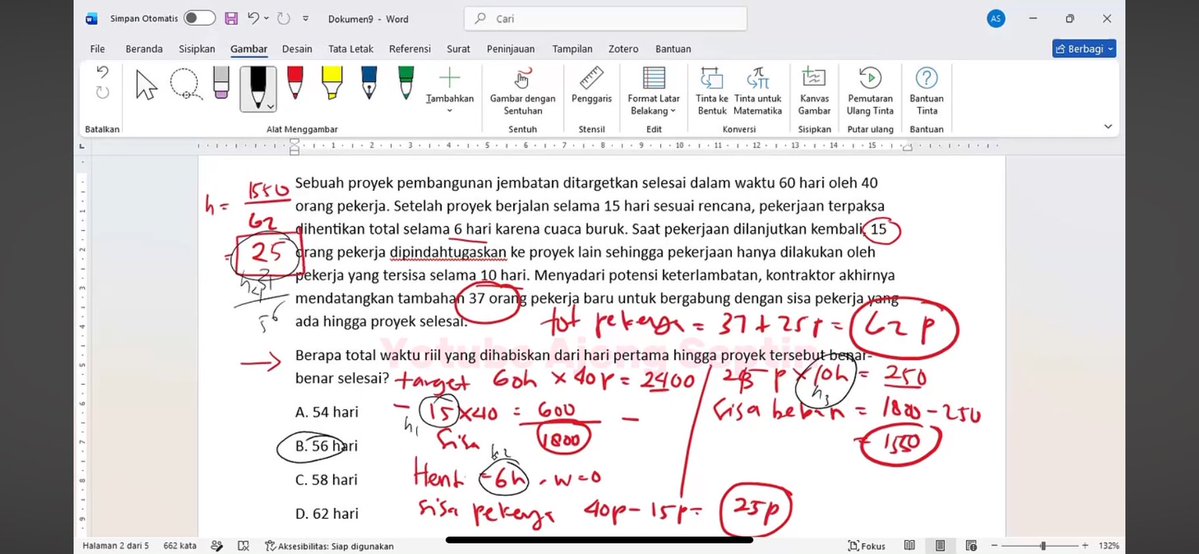Click the Berbagi share button
This screenshot has height=554, width=1199.
click(1084, 49)
